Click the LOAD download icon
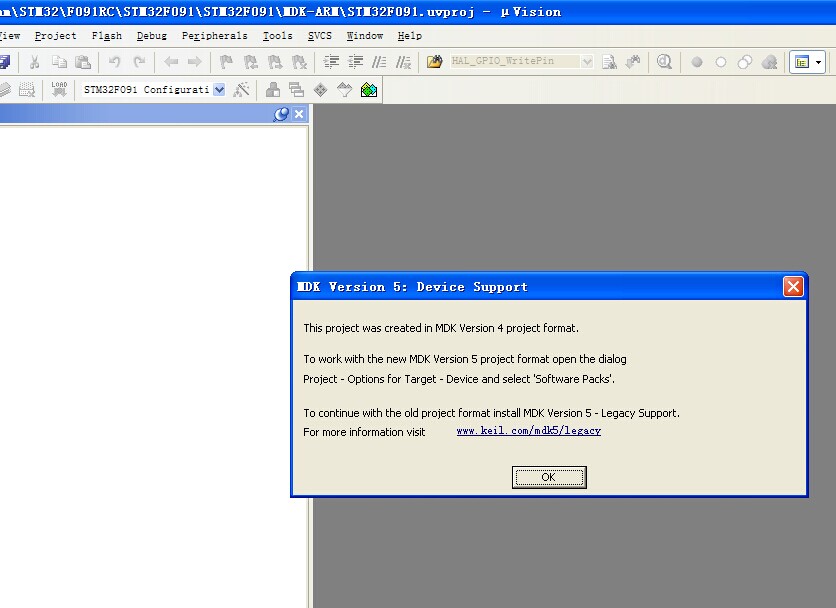The height and width of the screenshot is (608, 836). (x=59, y=89)
